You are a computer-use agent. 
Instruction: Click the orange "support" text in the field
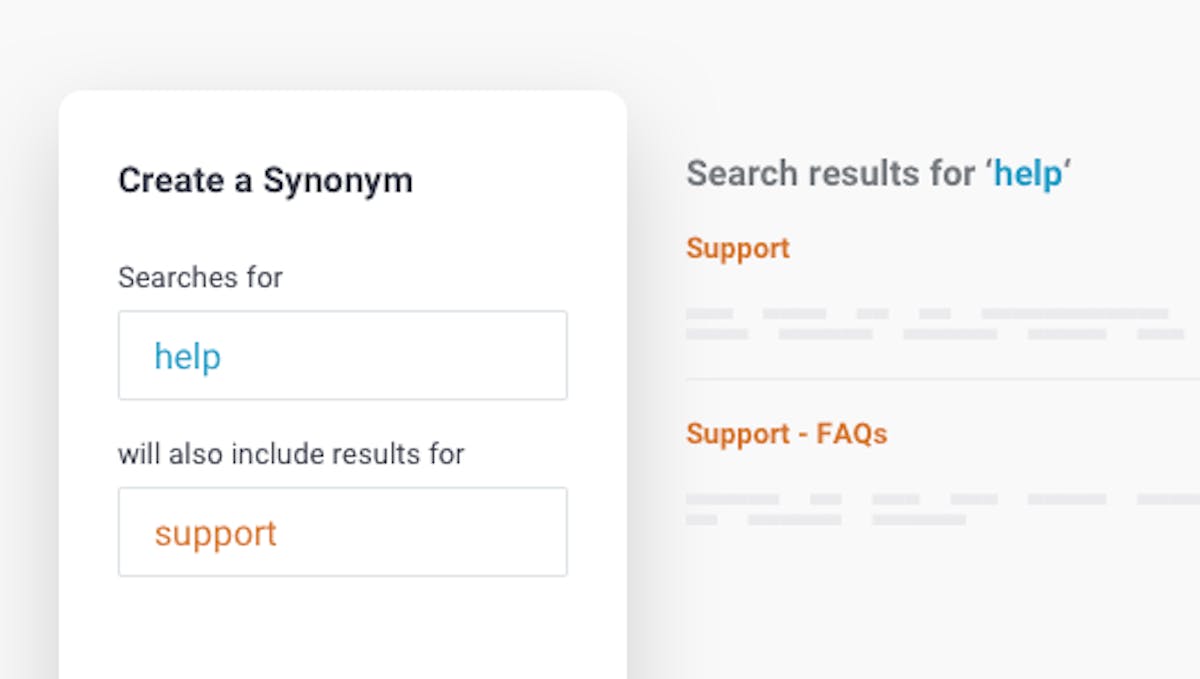tap(215, 534)
